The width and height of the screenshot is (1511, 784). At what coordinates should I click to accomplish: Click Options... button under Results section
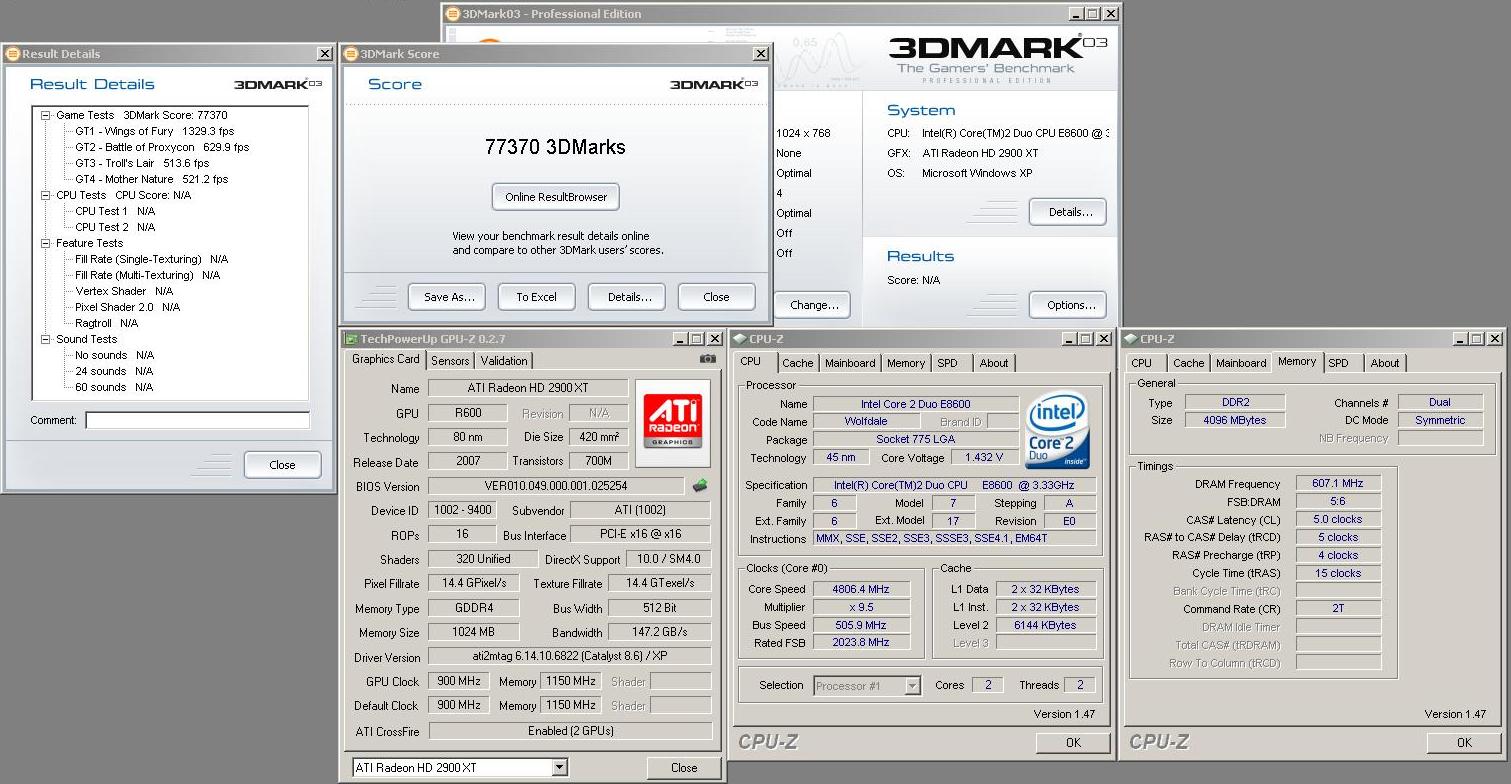tap(1068, 305)
